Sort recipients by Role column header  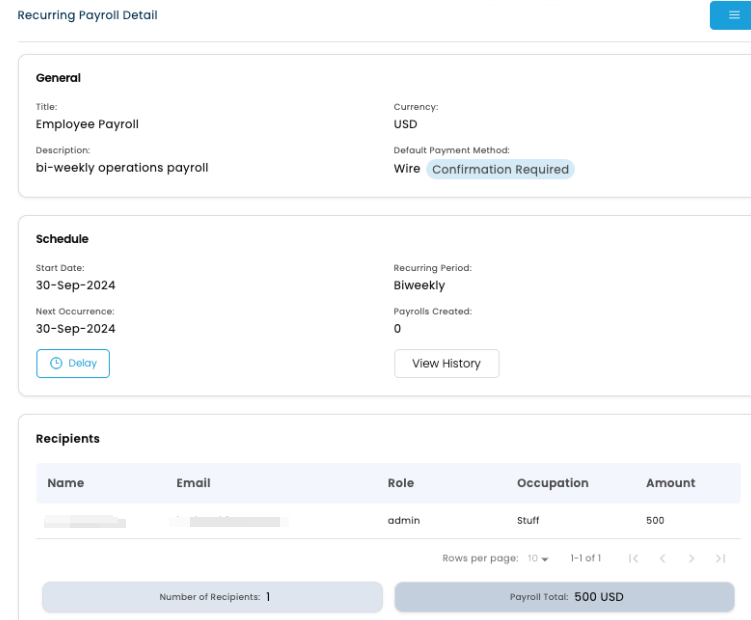[x=401, y=483]
